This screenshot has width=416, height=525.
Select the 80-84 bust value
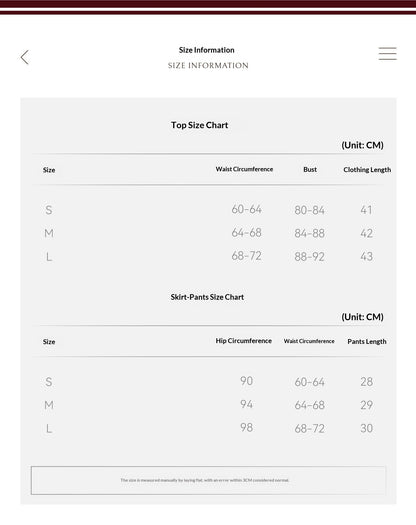309,210
